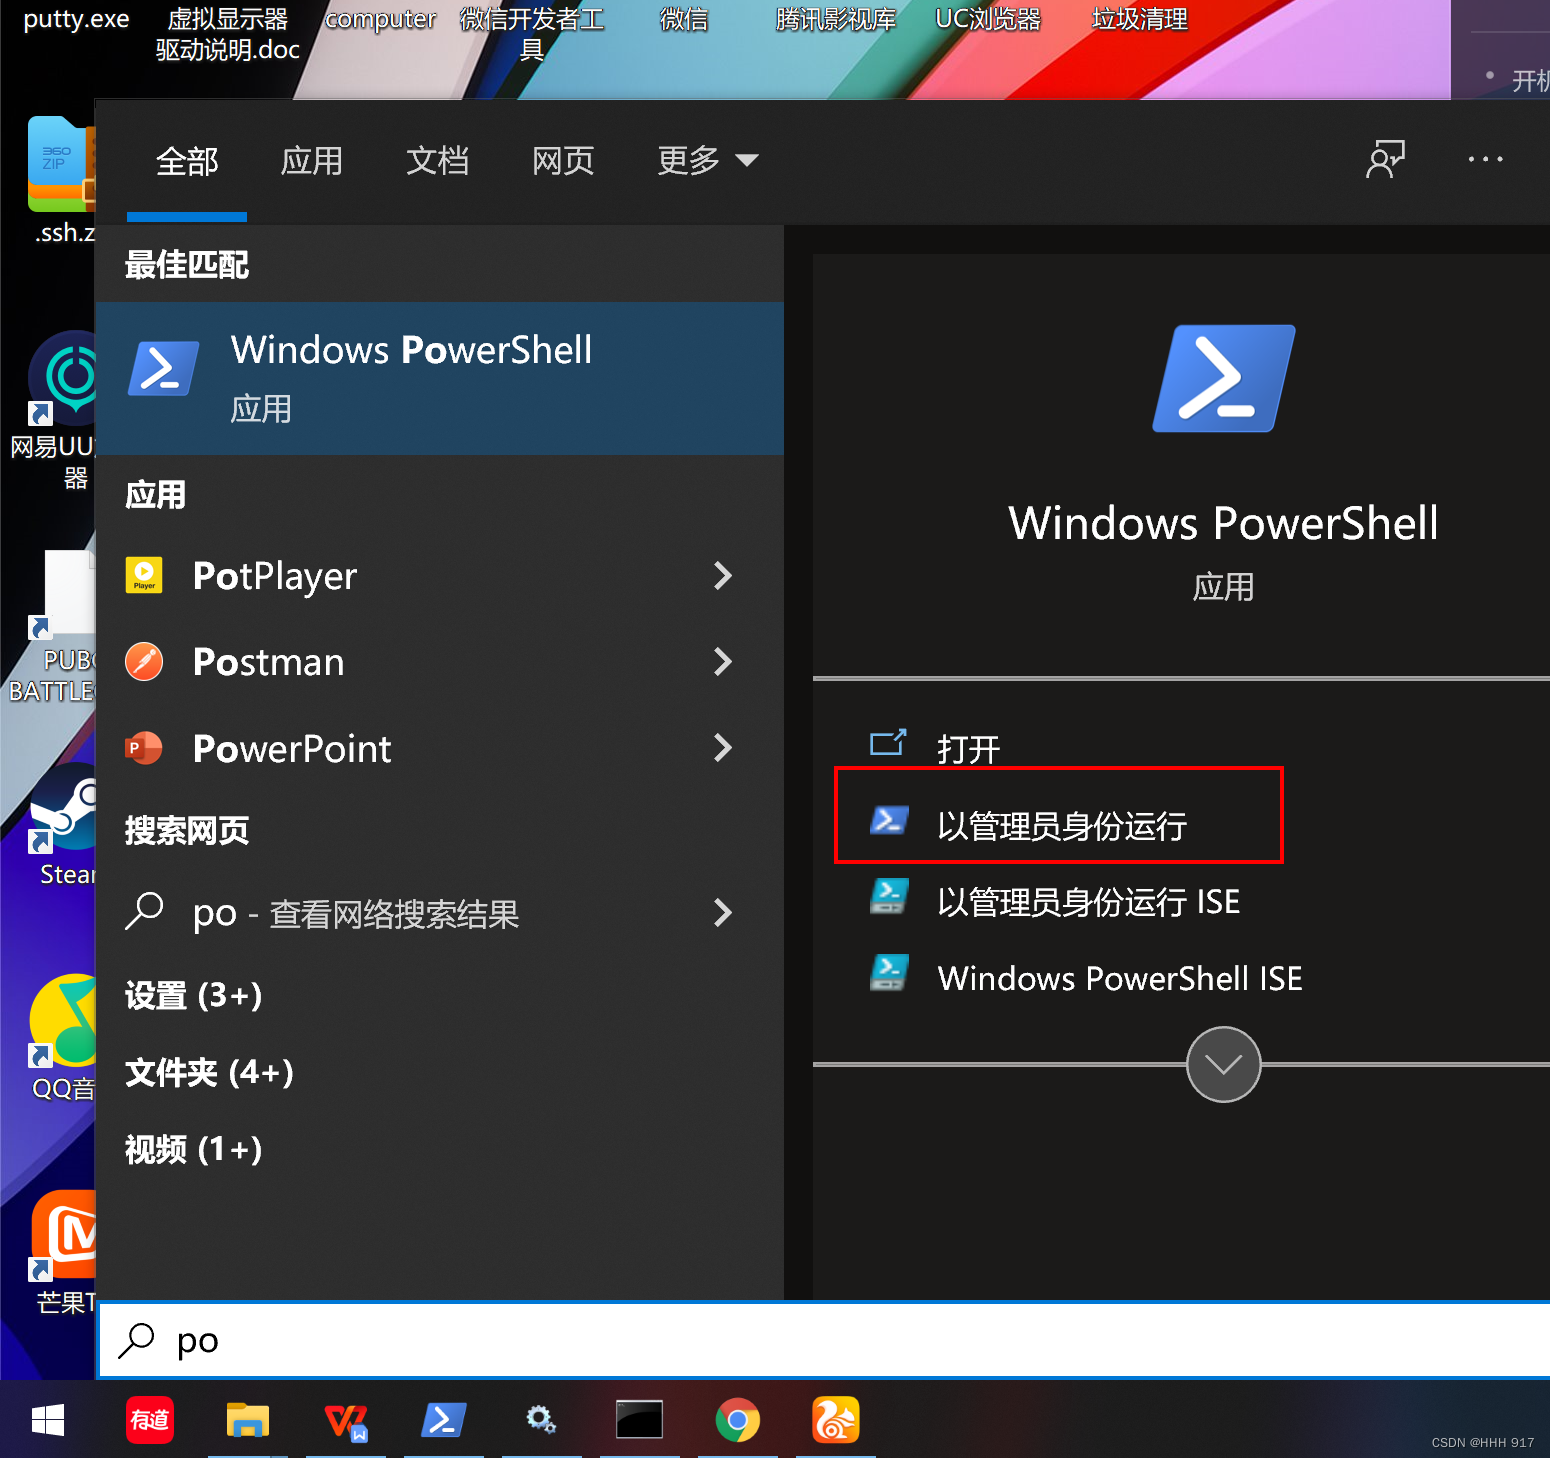The width and height of the screenshot is (1550, 1458).
Task: Open the three-dot options menu
Action: click(1485, 159)
